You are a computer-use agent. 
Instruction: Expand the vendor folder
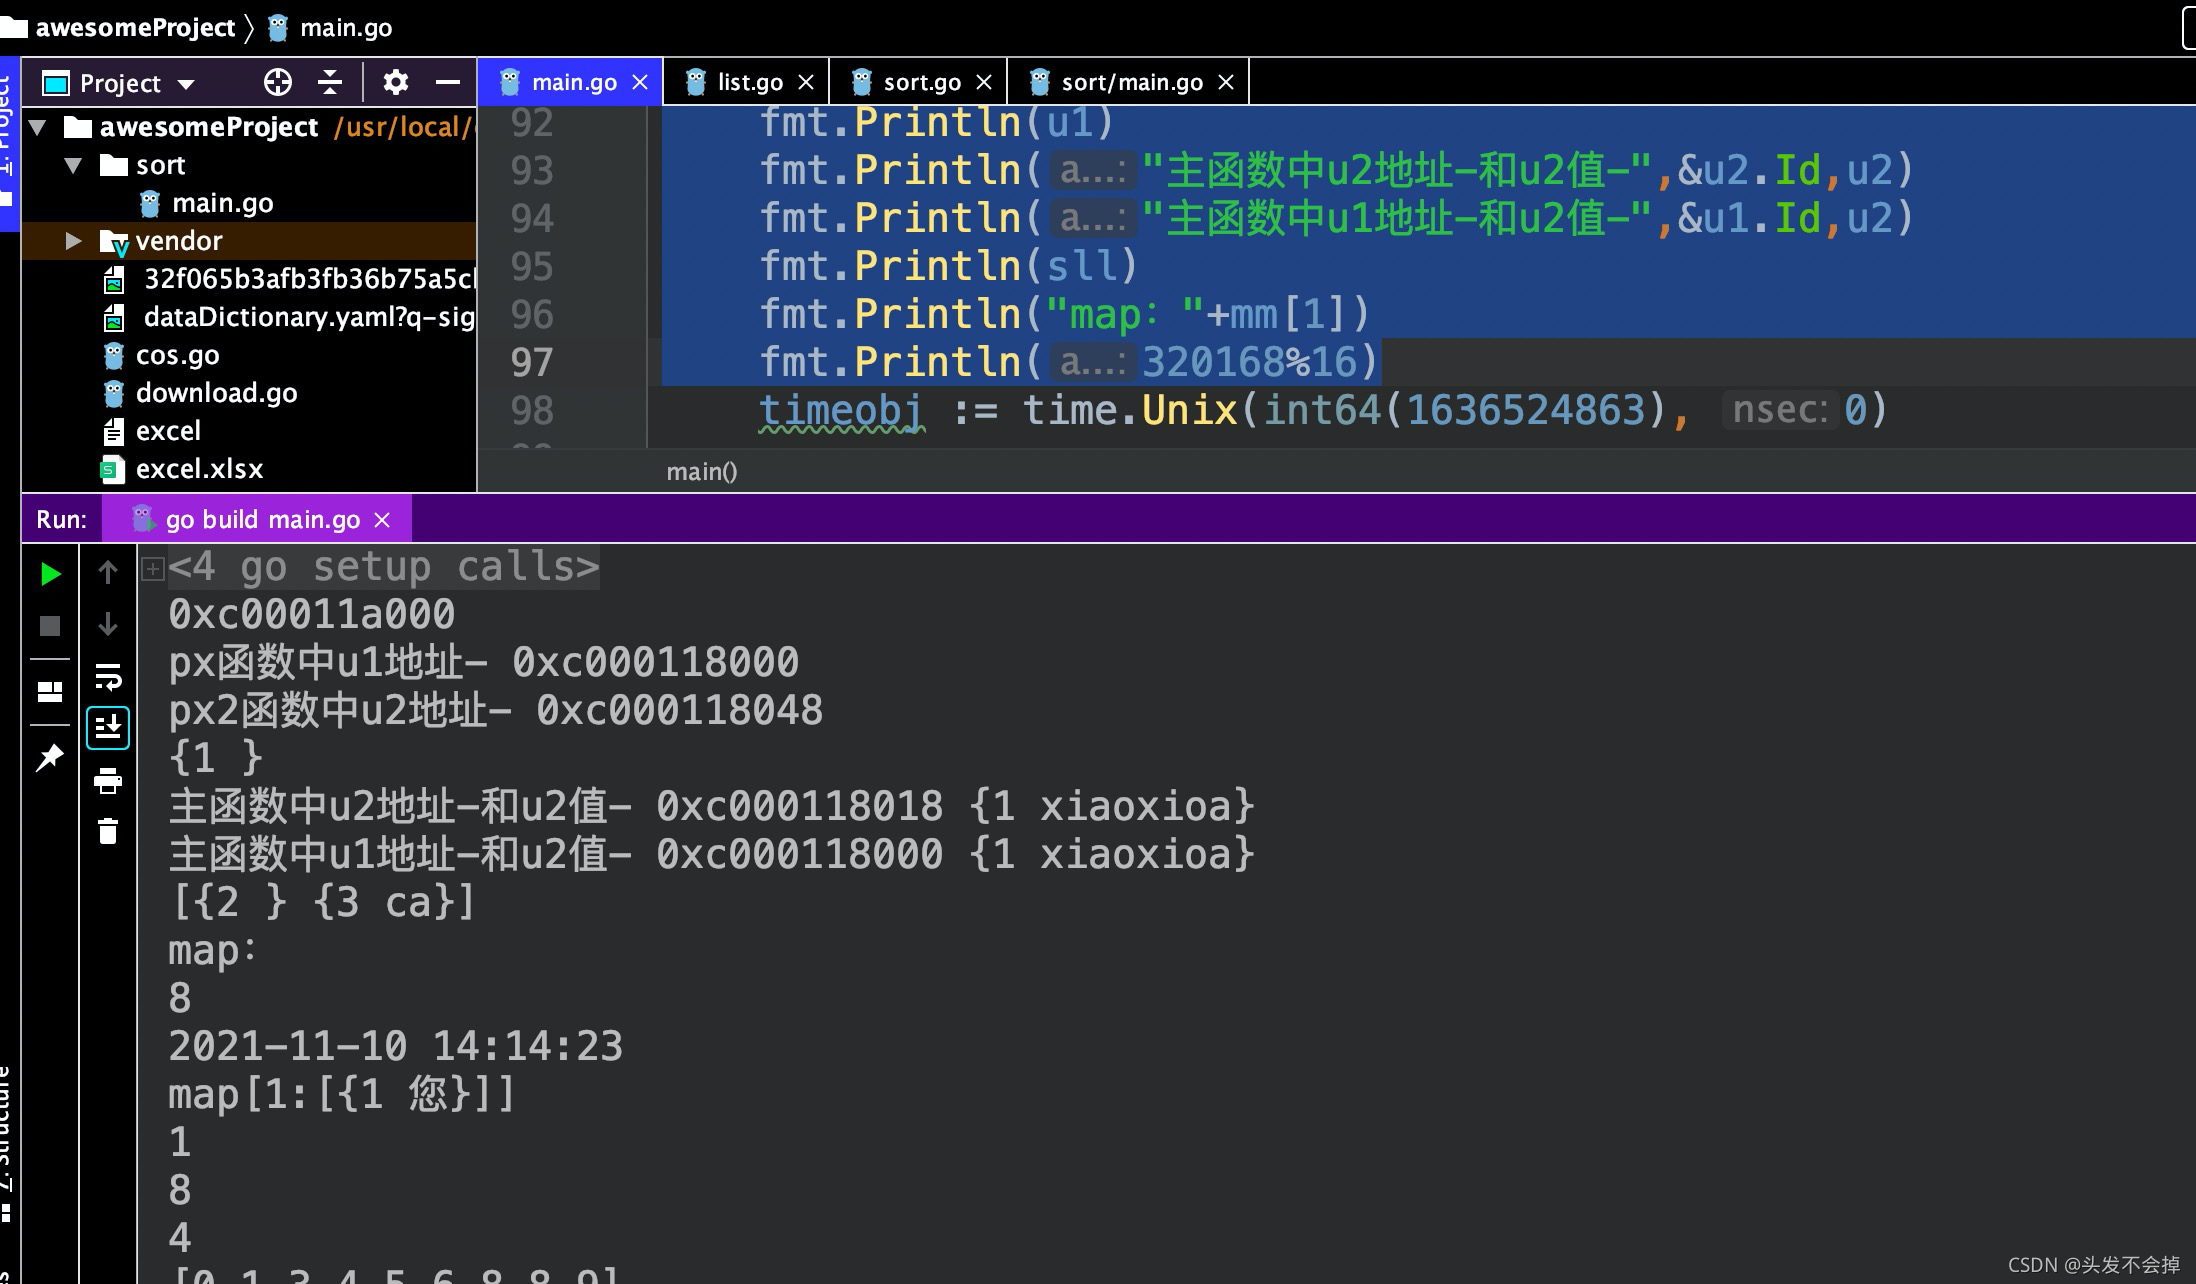(x=72, y=241)
